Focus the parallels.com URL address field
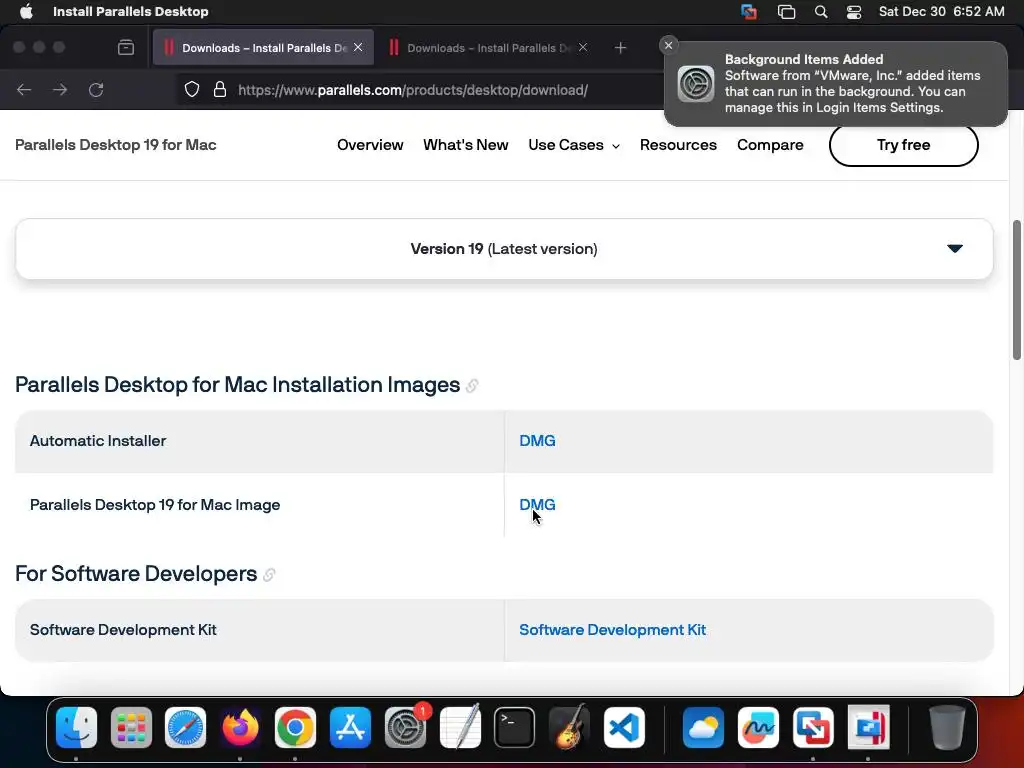This screenshot has width=1024, height=768. (413, 90)
